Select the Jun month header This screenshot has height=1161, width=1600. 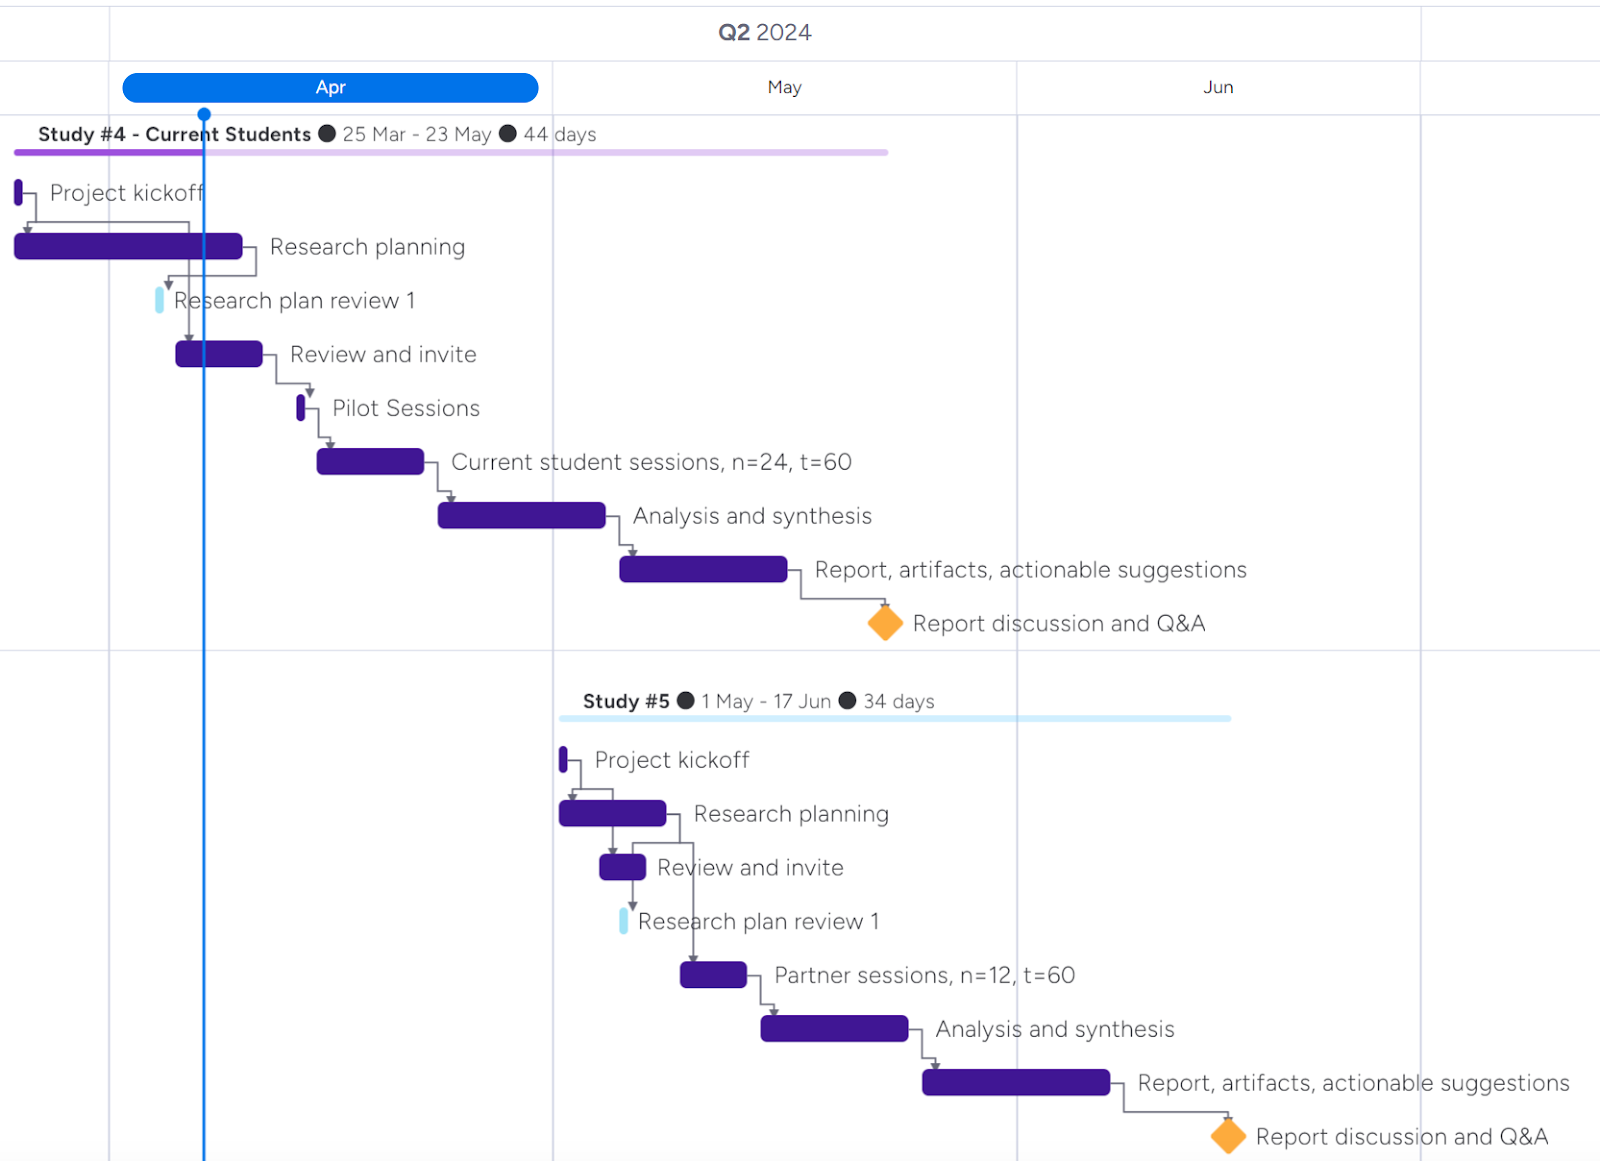[x=1217, y=88]
